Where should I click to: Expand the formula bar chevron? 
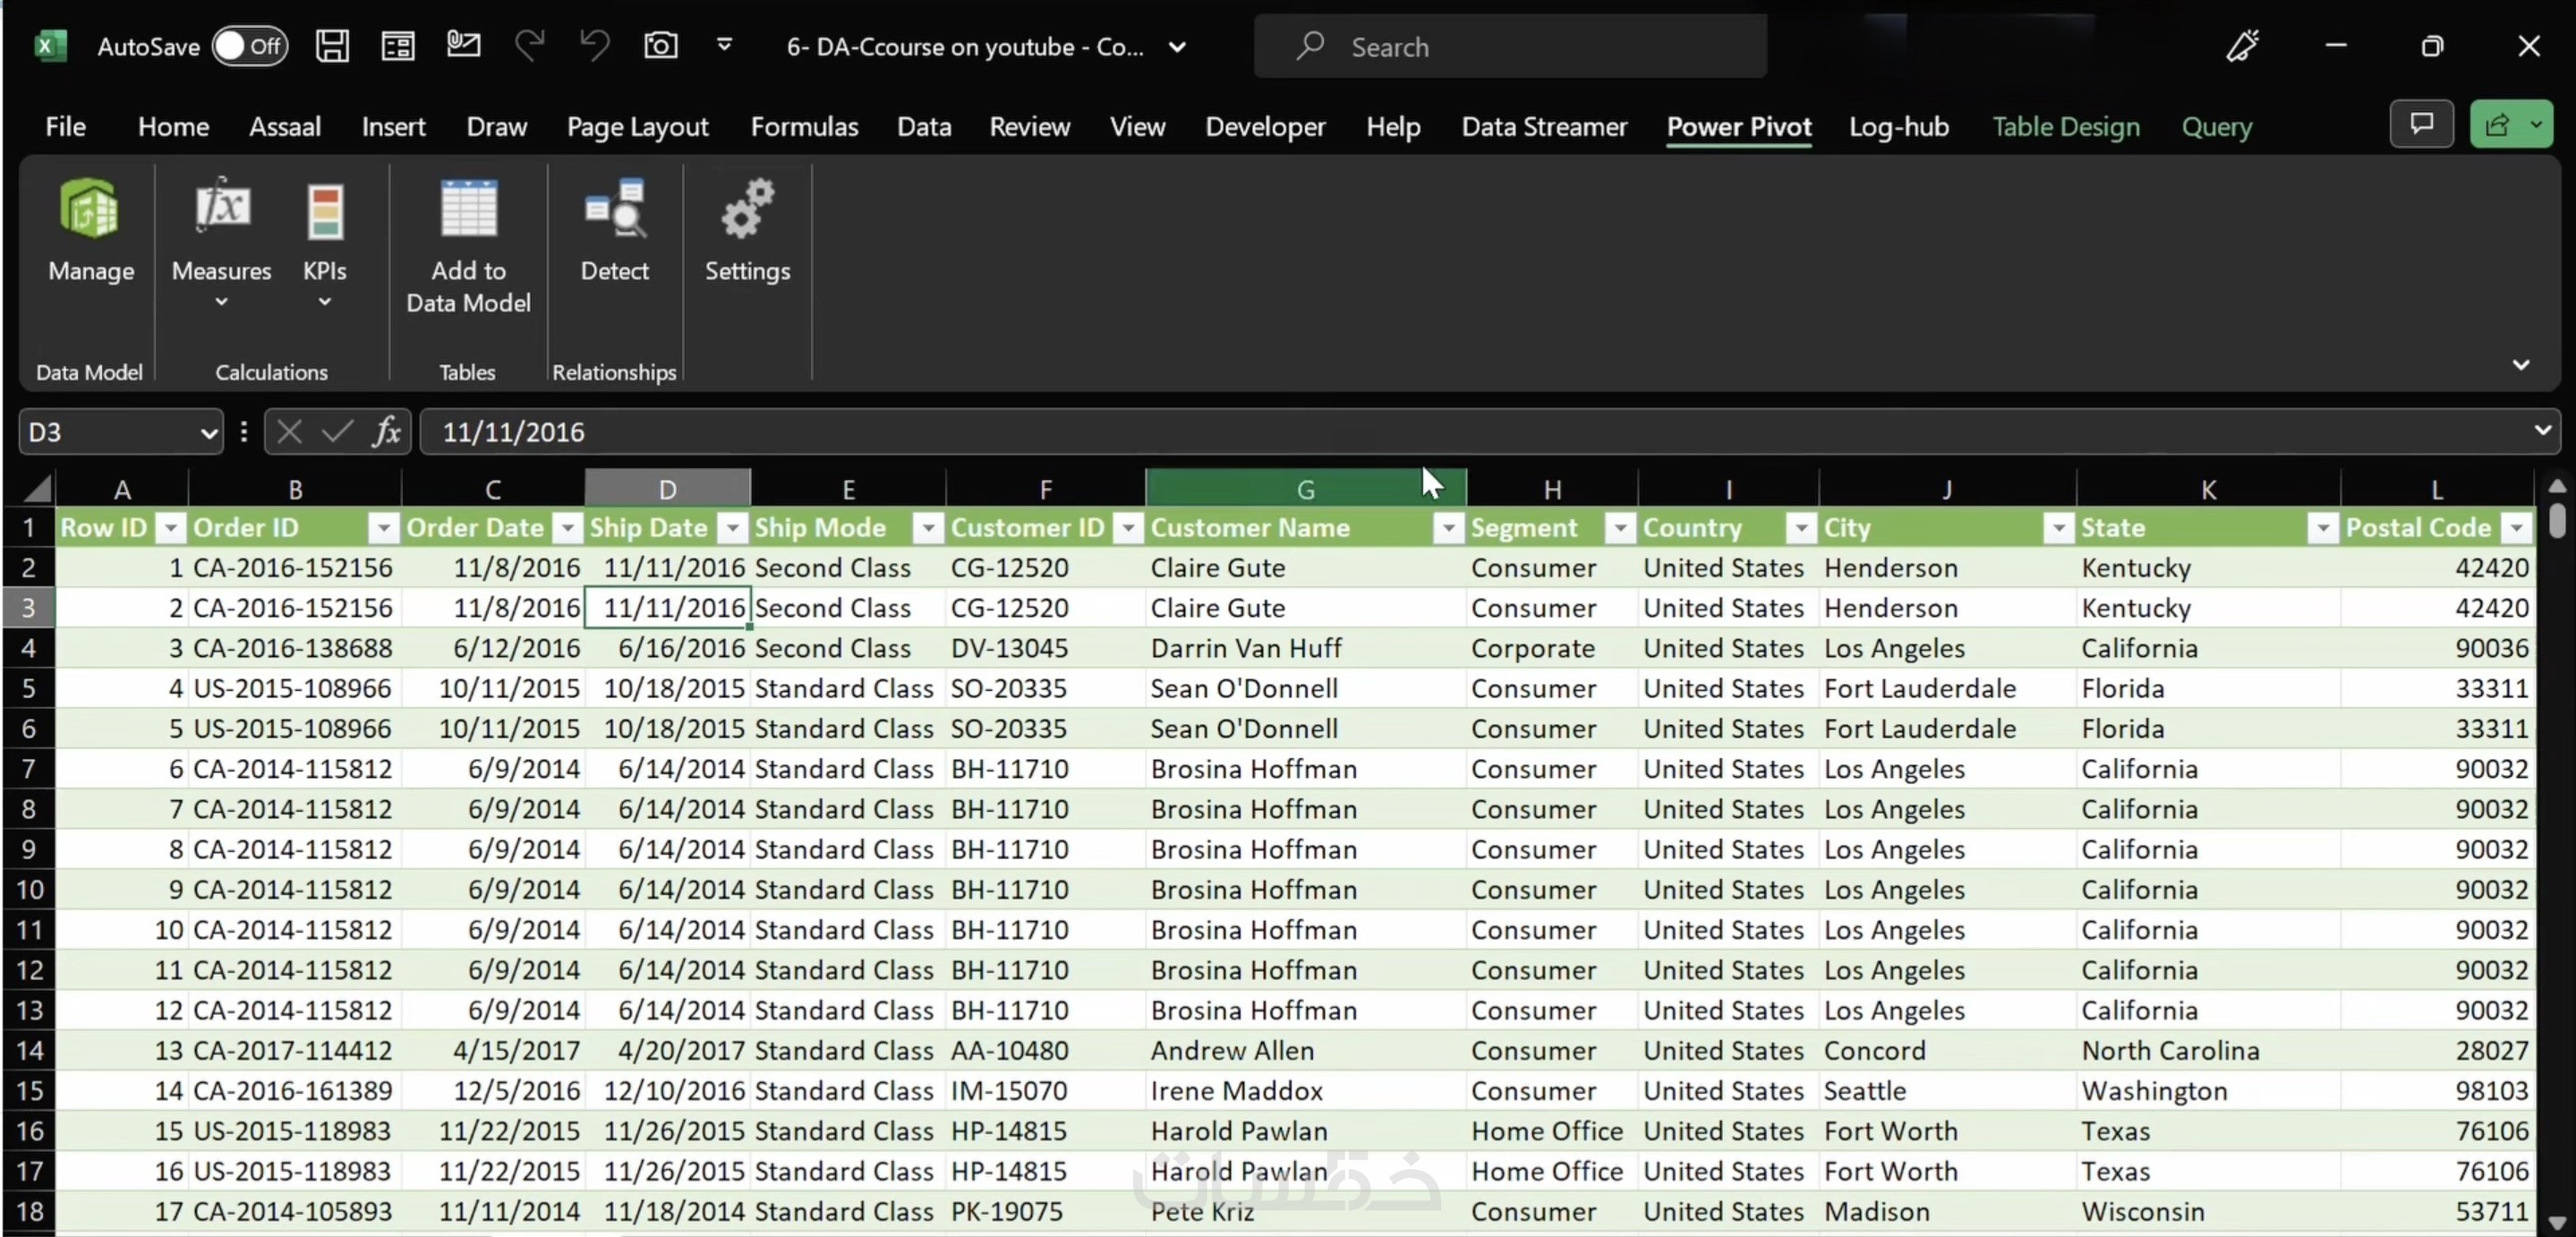point(2541,431)
